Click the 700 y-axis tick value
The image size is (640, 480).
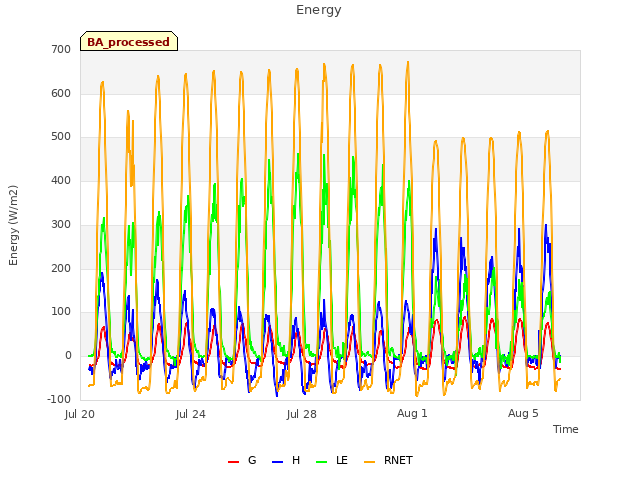click(61, 49)
